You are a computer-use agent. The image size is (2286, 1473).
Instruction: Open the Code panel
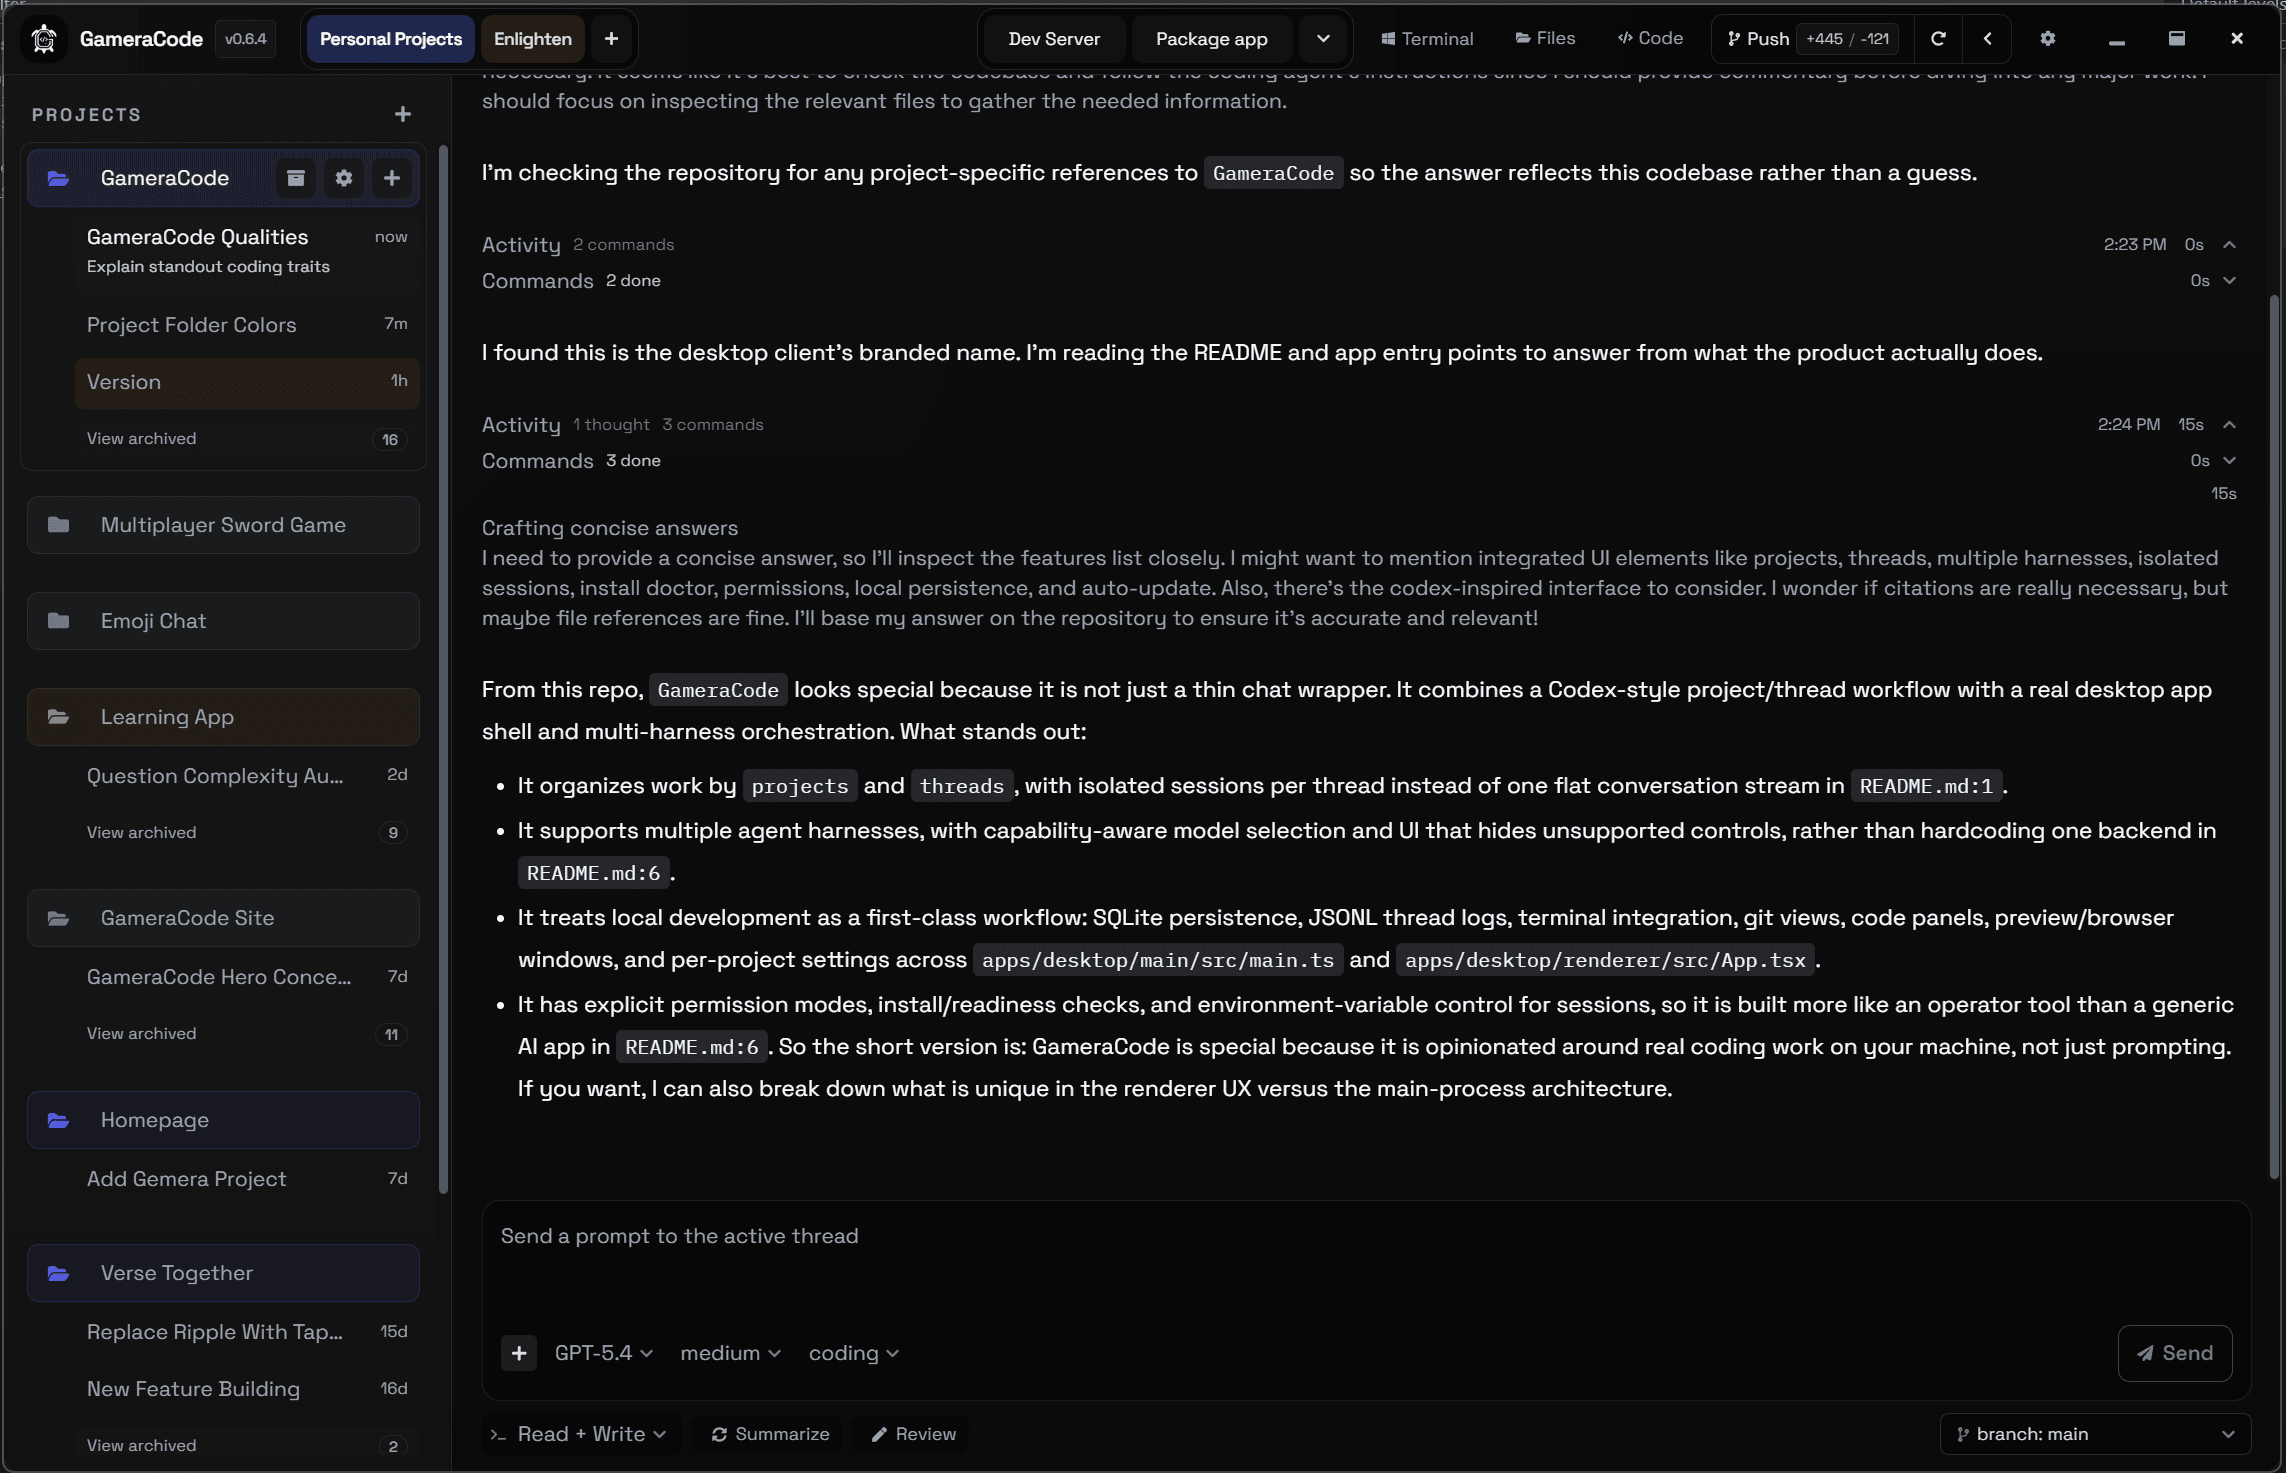(1650, 39)
